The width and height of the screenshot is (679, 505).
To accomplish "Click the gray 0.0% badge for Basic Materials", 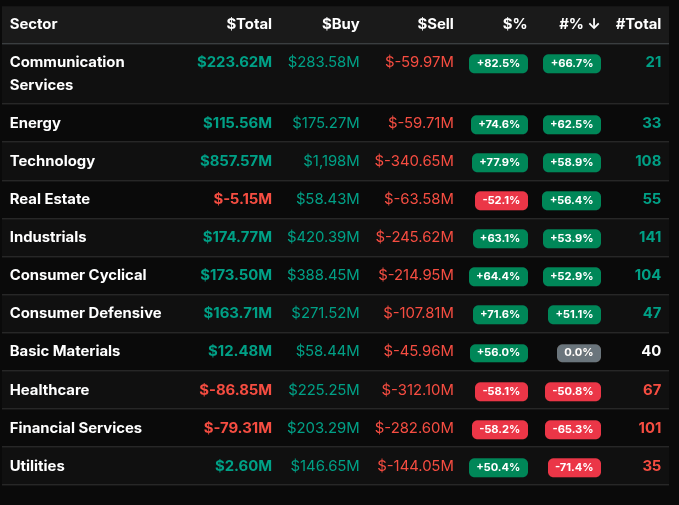I will (x=579, y=352).
